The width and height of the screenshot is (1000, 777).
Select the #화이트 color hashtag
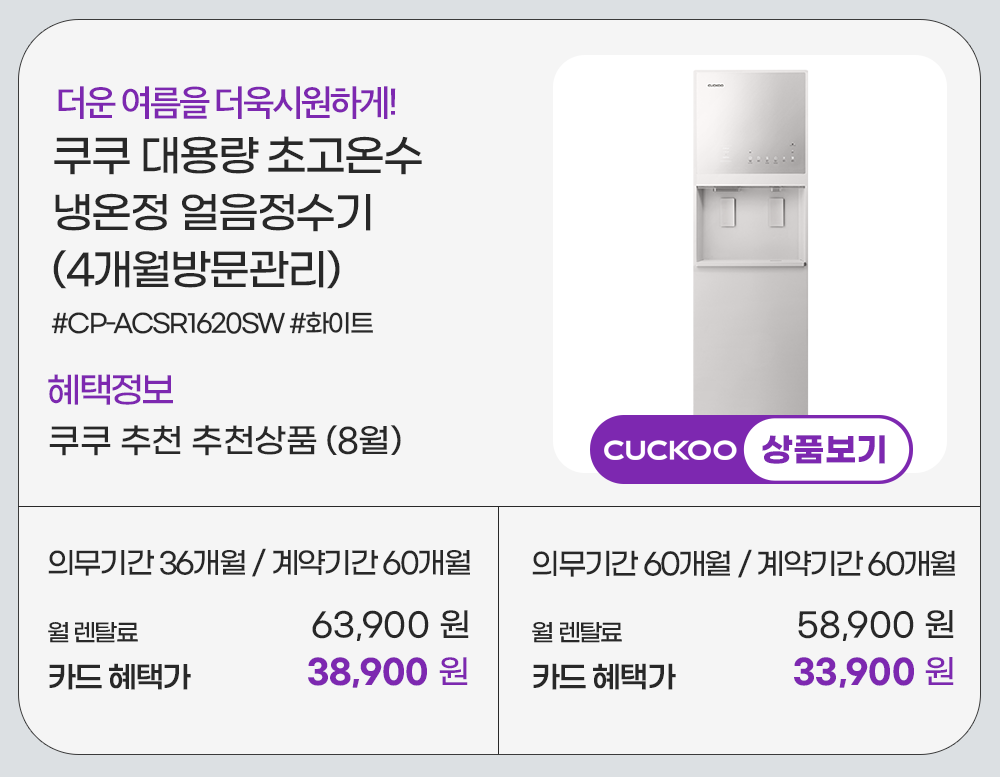tap(331, 324)
